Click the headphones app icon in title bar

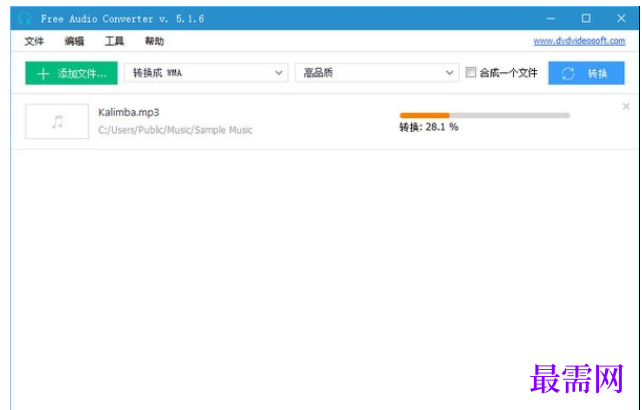coord(25,19)
